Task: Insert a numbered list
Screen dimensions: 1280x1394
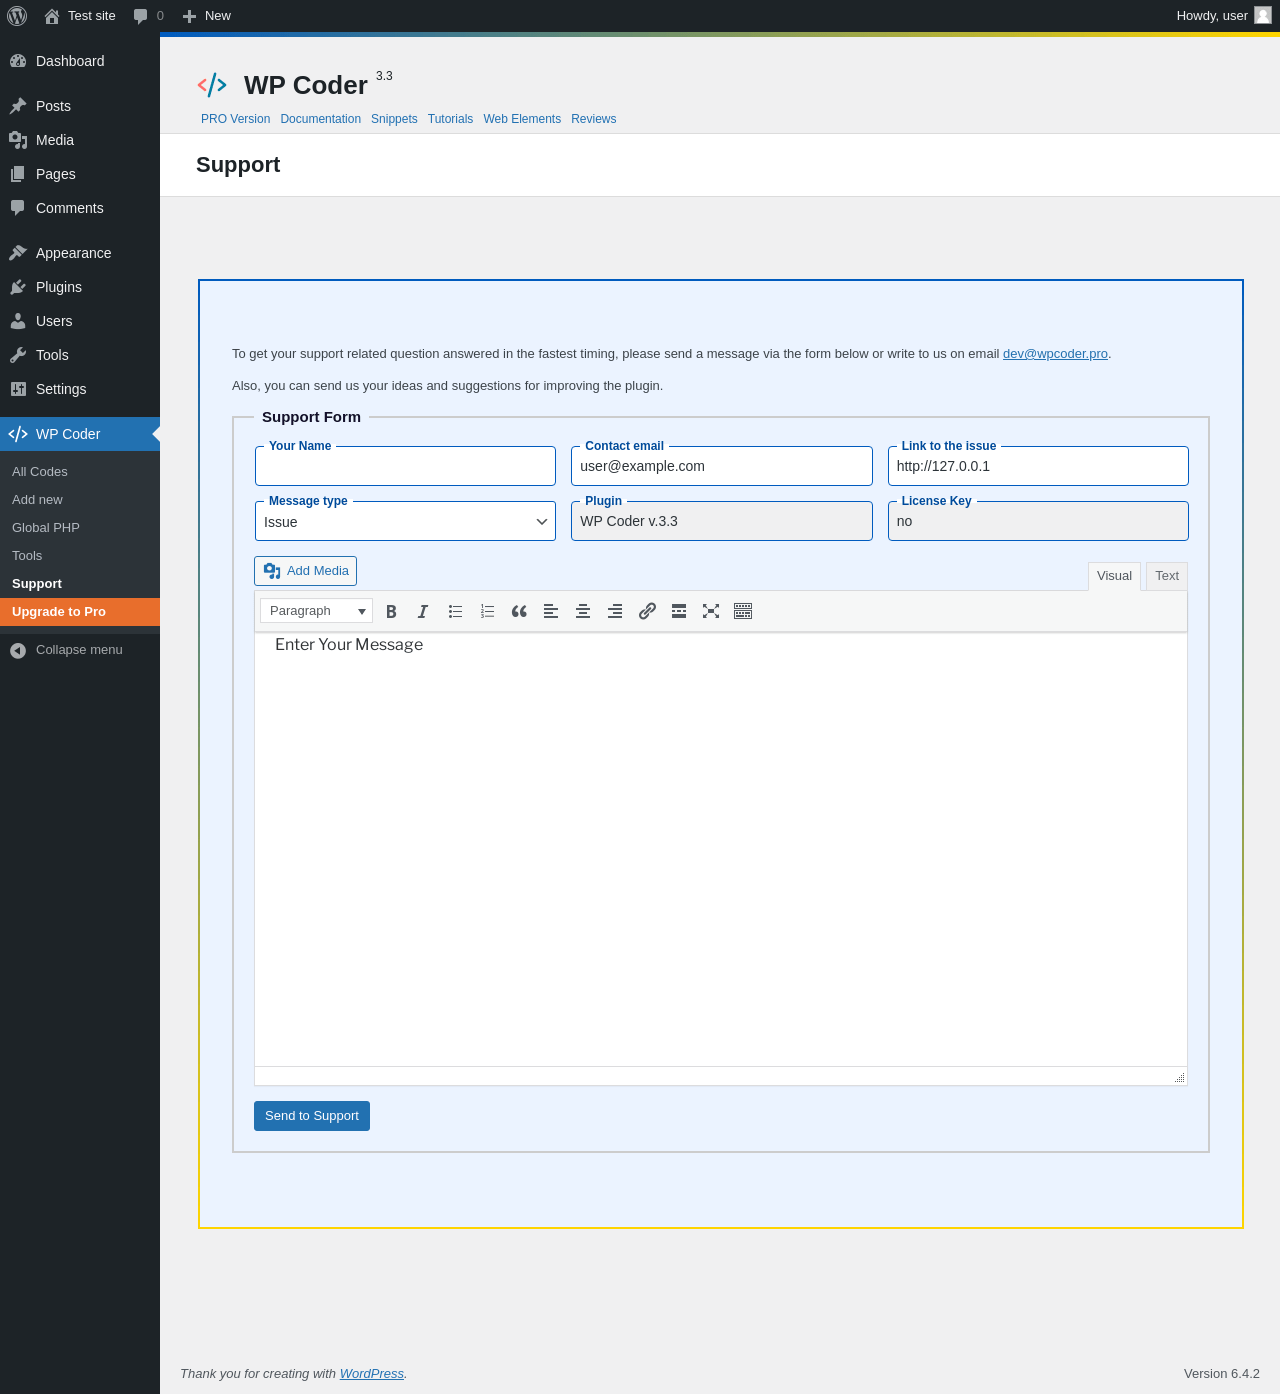Action: (487, 611)
